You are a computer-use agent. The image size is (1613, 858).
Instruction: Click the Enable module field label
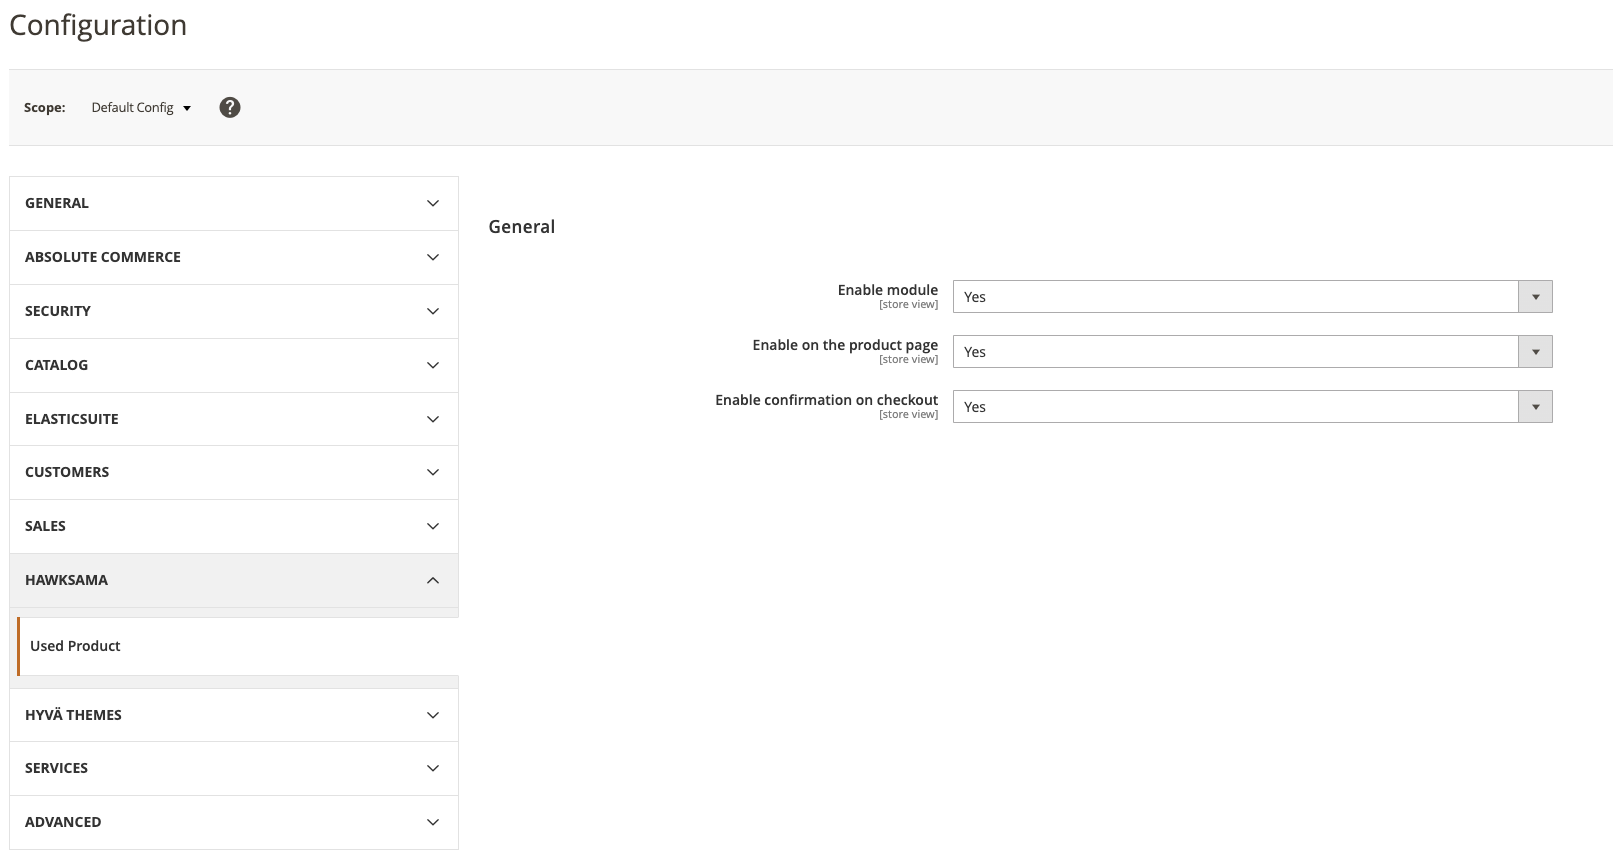coord(887,290)
